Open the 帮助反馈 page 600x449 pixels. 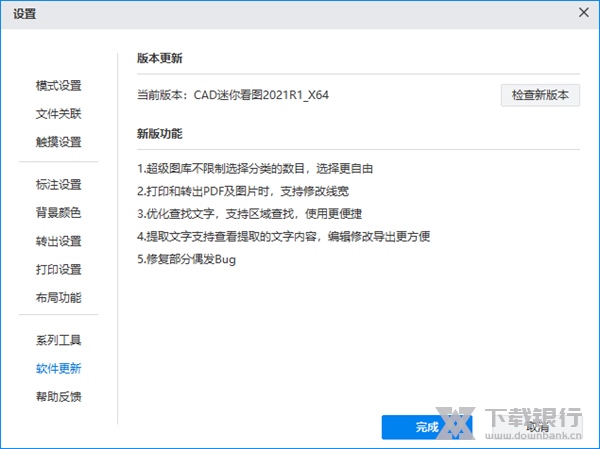pos(58,396)
